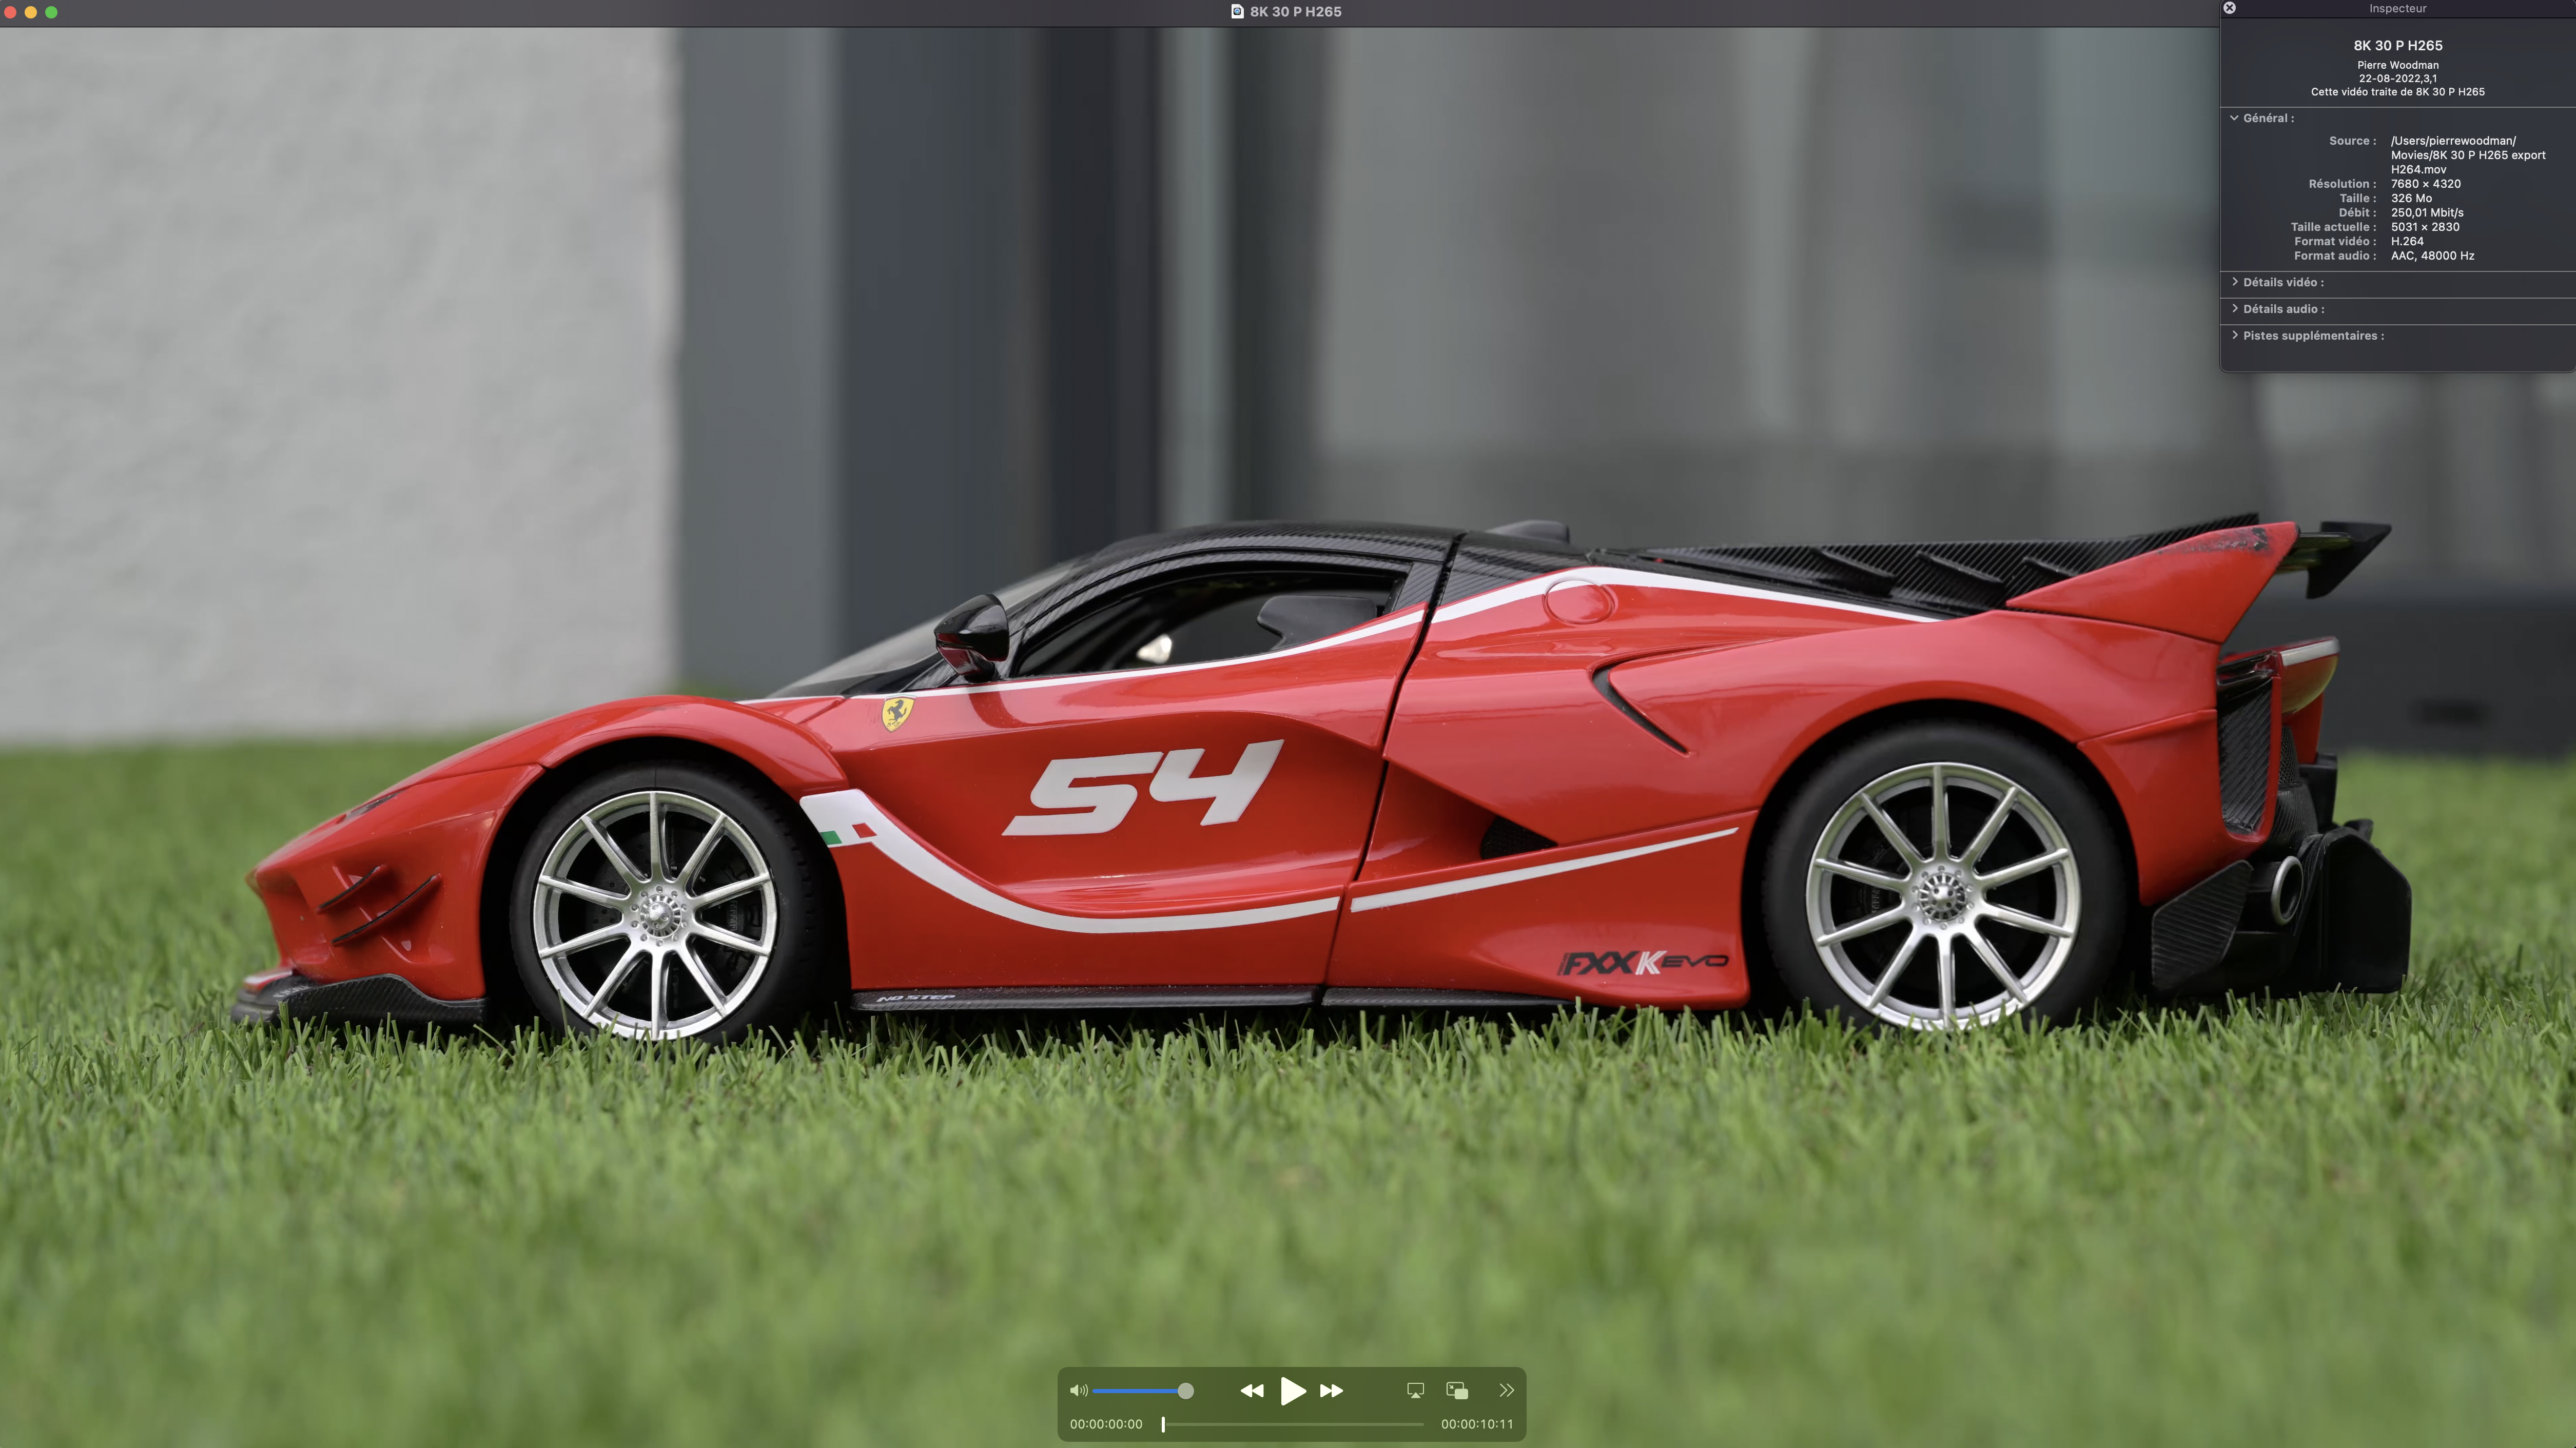This screenshot has height=1448, width=2576.
Task: Close the Inspecteur panel
Action: [2229, 8]
